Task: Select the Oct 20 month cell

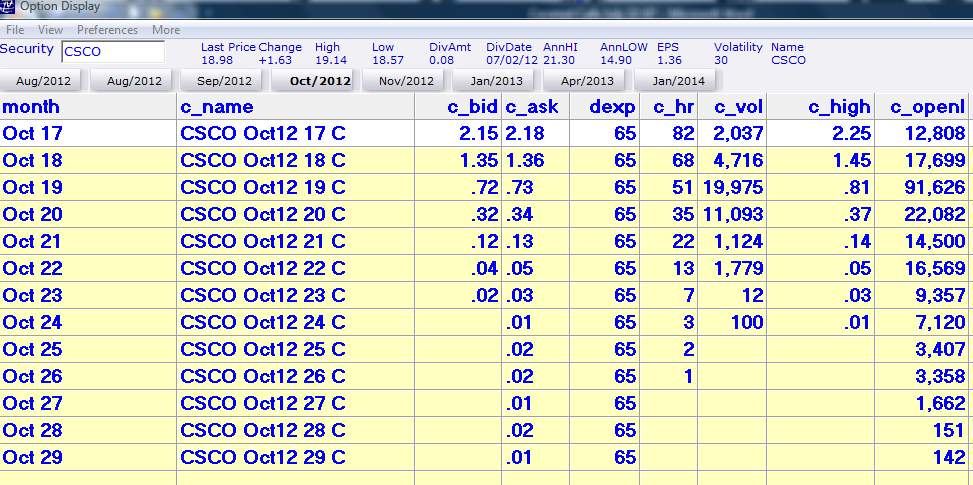Action: click(x=88, y=214)
